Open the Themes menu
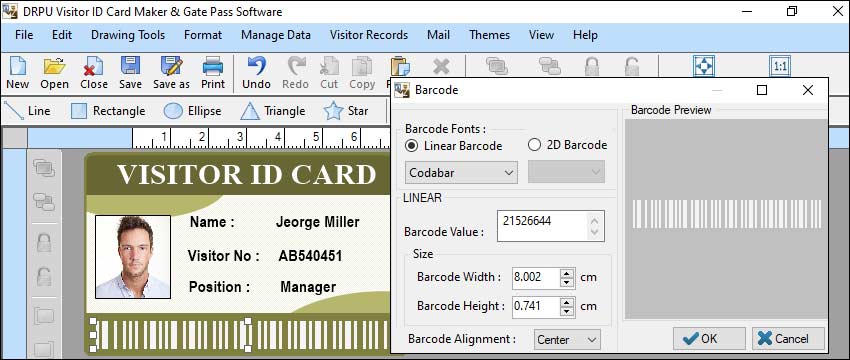The height and width of the screenshot is (360, 850). pyautogui.click(x=490, y=35)
